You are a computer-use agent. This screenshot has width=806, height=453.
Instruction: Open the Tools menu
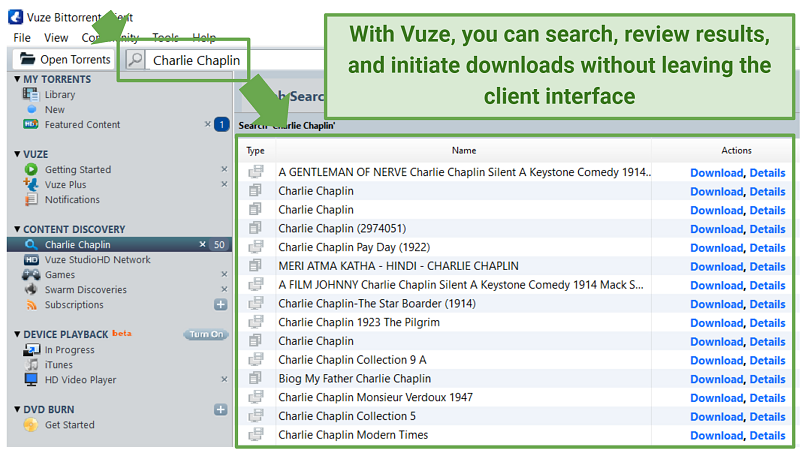pyautogui.click(x=165, y=38)
